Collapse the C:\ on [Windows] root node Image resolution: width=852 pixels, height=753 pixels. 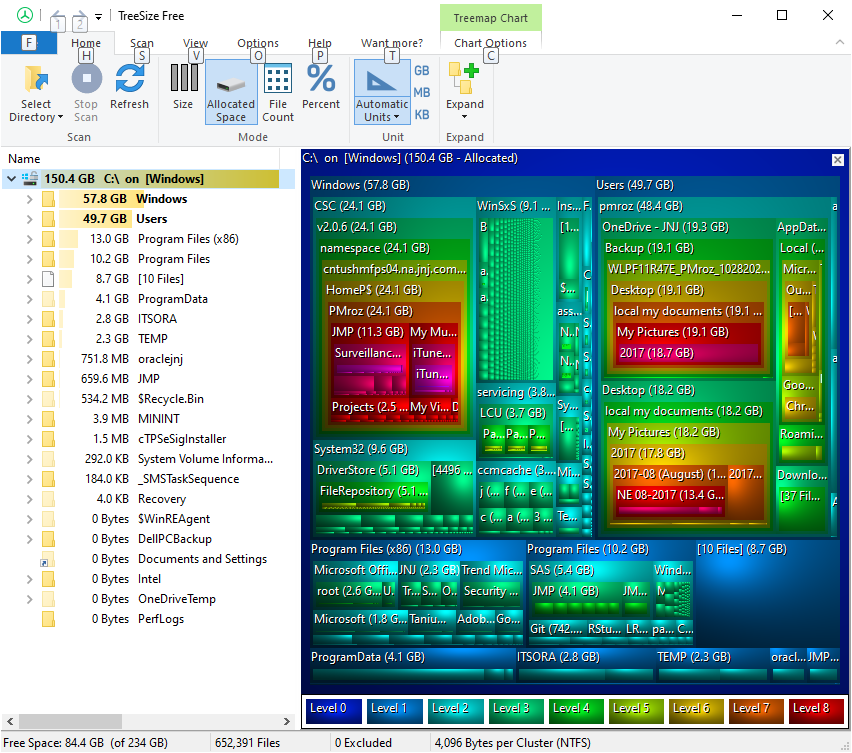11,179
